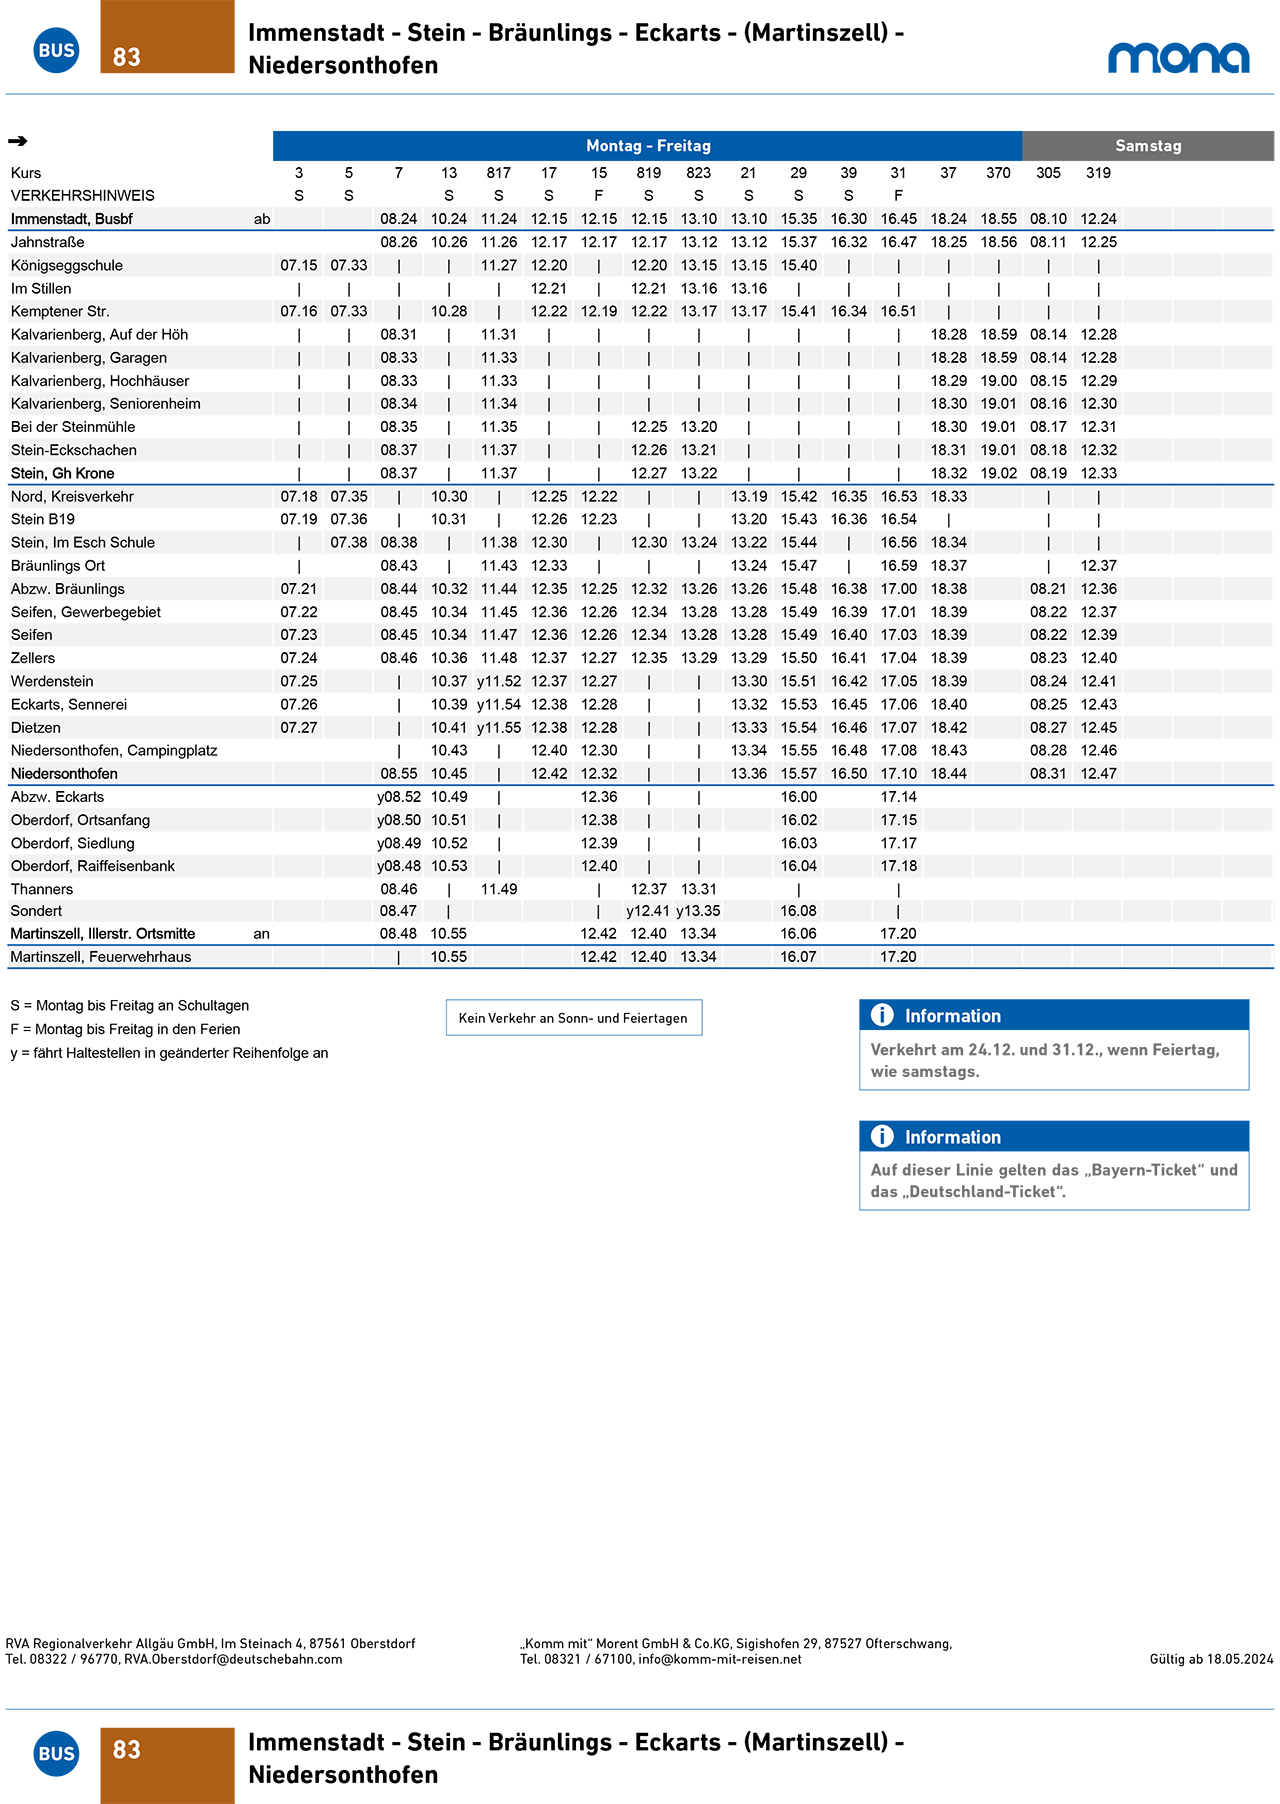Screen dimensions: 1280x1804
Task: Select 'Martinszell, Feuerwehrhaus' stop label
Action: pos(101,957)
